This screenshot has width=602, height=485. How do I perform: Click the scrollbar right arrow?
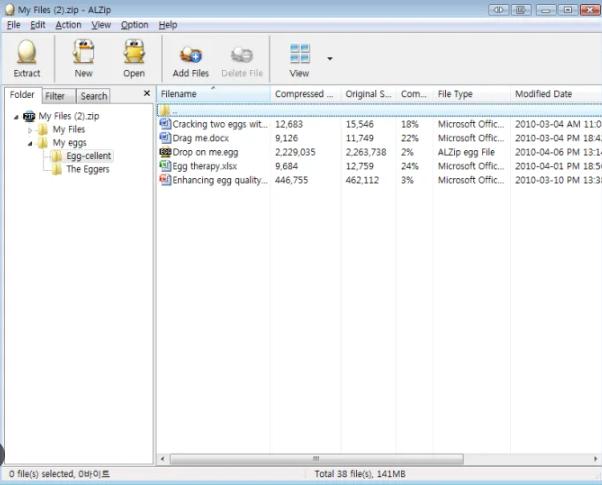[x=595, y=459]
